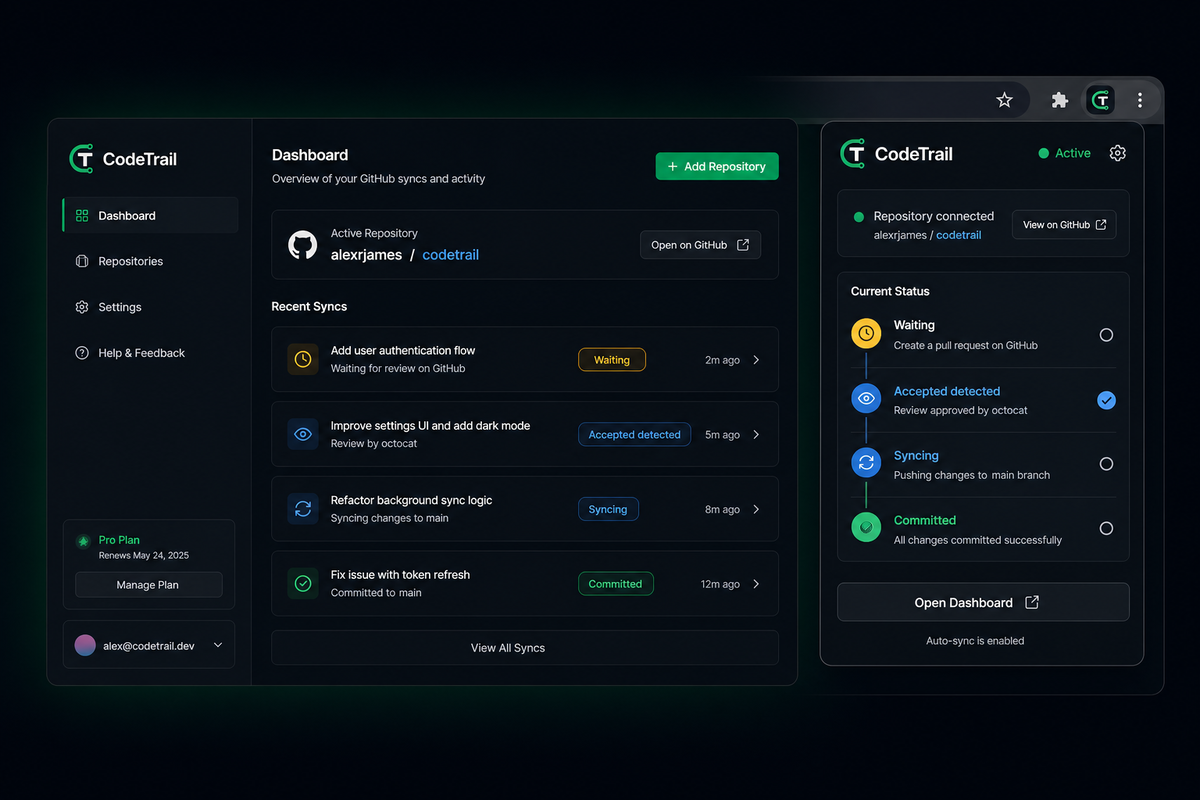Open the codetrail link in the extension popup
This screenshot has height=800, width=1200.
pos(959,235)
